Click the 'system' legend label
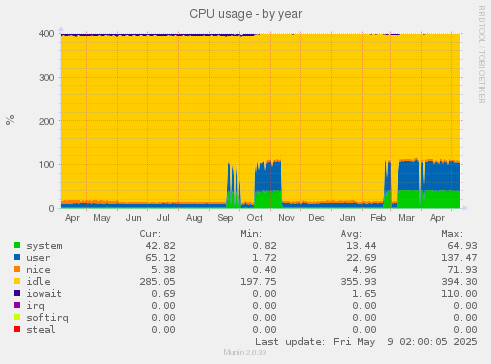 [x=44, y=246]
